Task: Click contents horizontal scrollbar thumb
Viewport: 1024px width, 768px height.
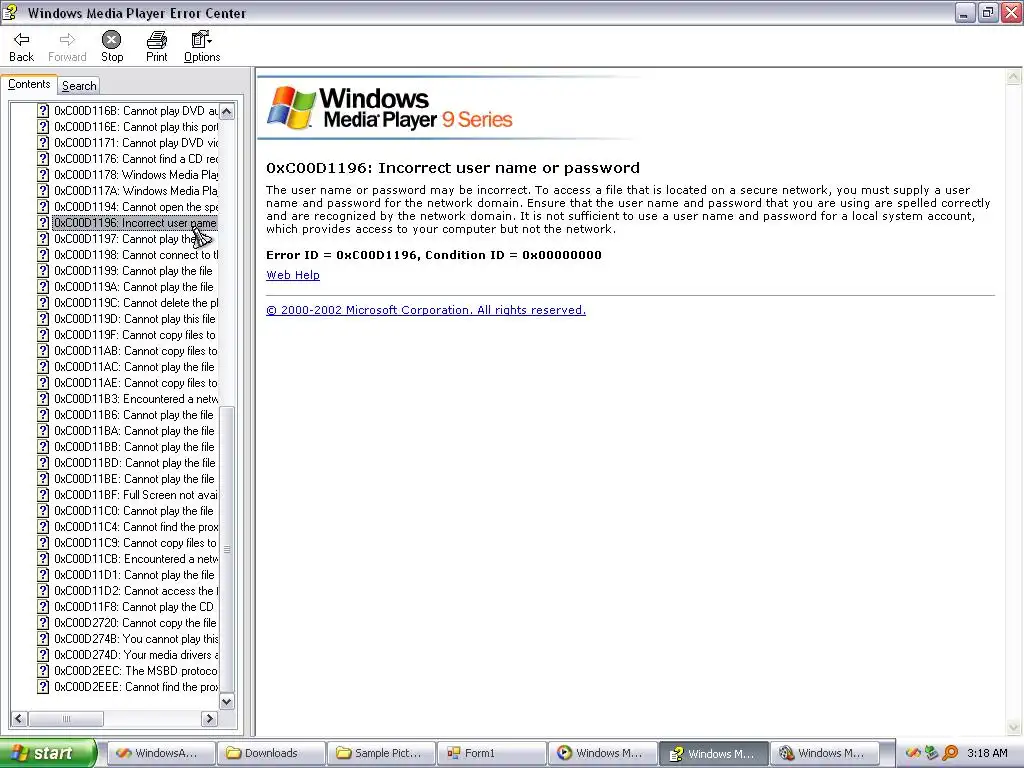Action: (x=65, y=718)
